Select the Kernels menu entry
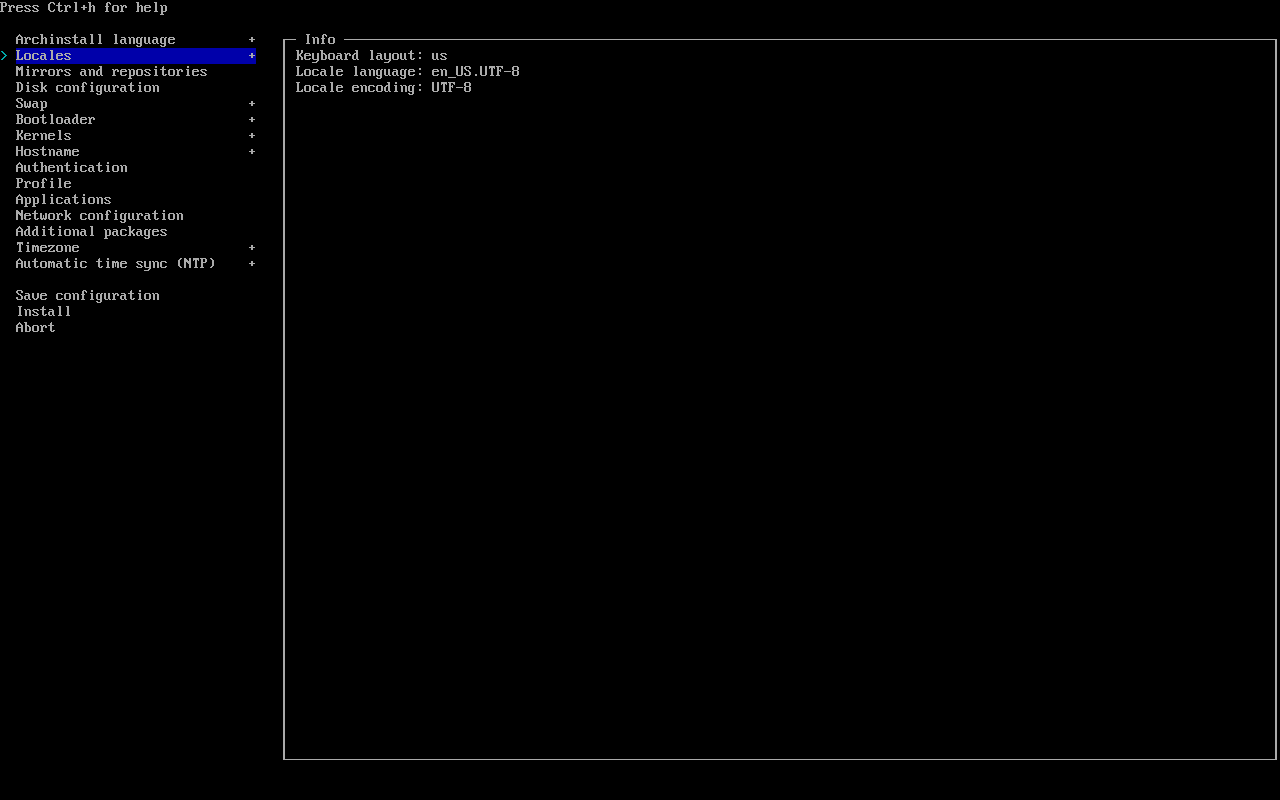The height and width of the screenshot is (800, 1280). (x=43, y=136)
